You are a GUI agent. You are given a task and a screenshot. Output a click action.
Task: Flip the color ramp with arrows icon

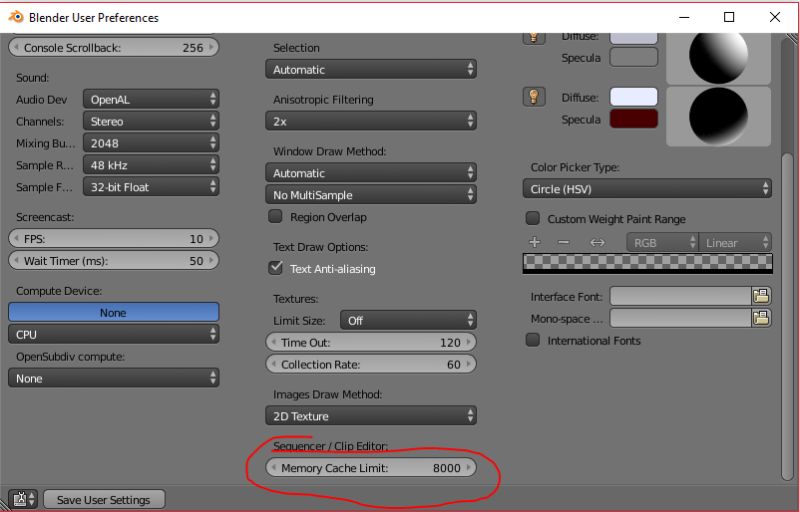(x=597, y=242)
